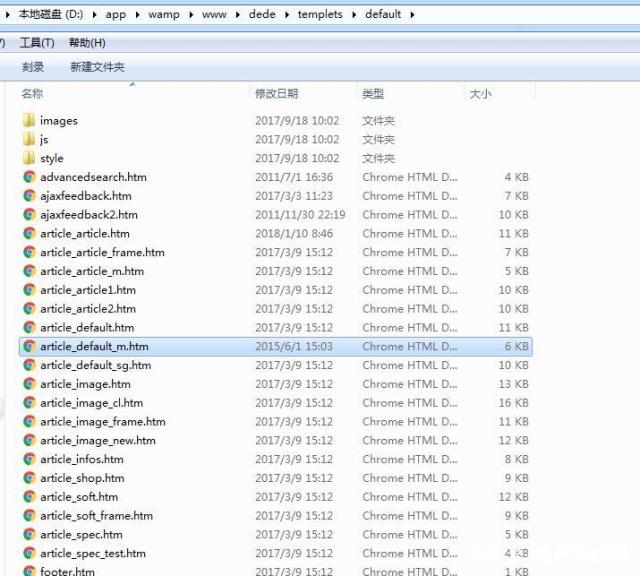This screenshot has height=576, width=640.
Task: Select article_soft.htm file icon
Action: click(x=29, y=496)
